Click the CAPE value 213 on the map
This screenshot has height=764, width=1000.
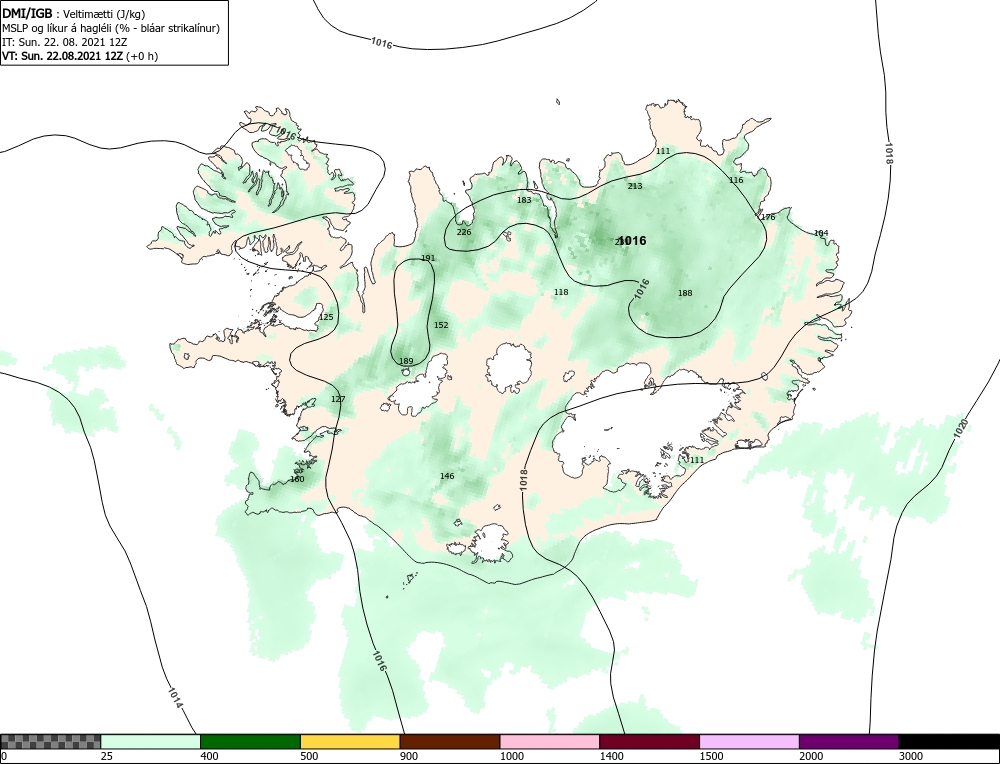635,186
